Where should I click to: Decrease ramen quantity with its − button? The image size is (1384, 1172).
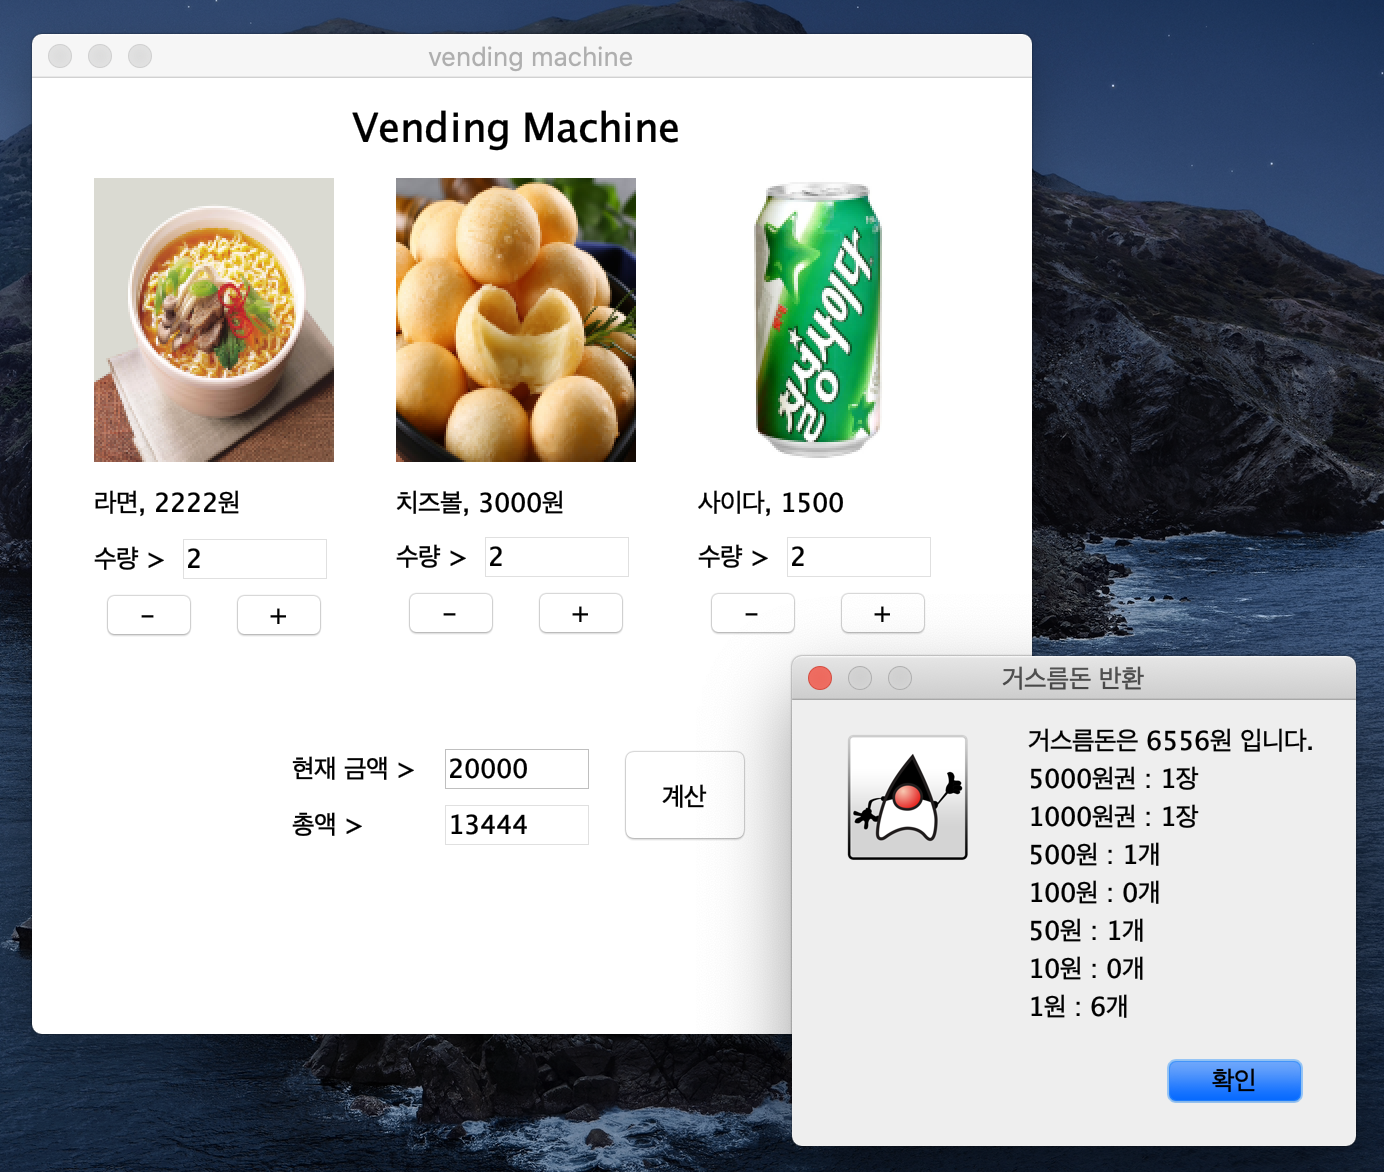148,615
